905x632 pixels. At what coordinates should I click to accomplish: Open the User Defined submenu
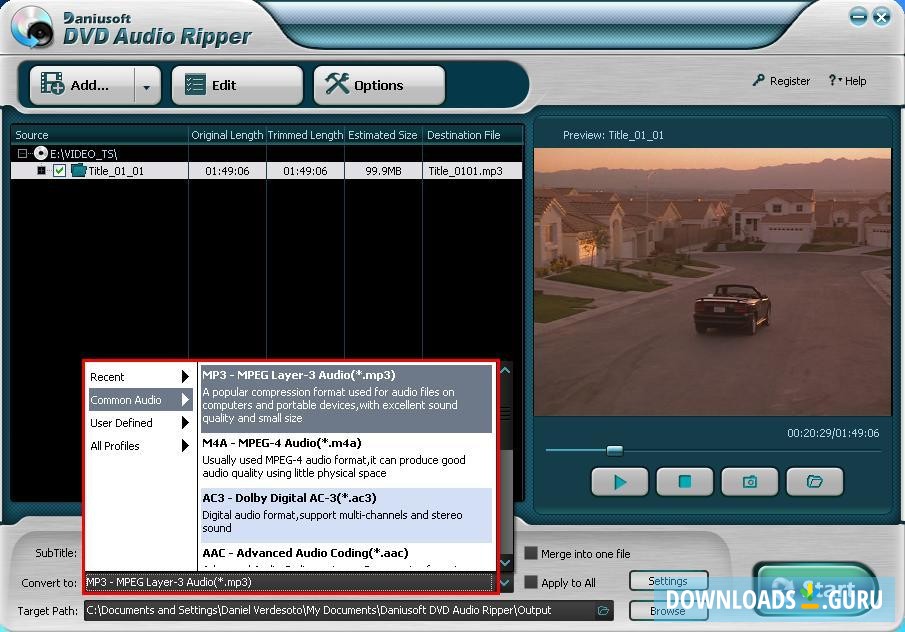coord(140,423)
